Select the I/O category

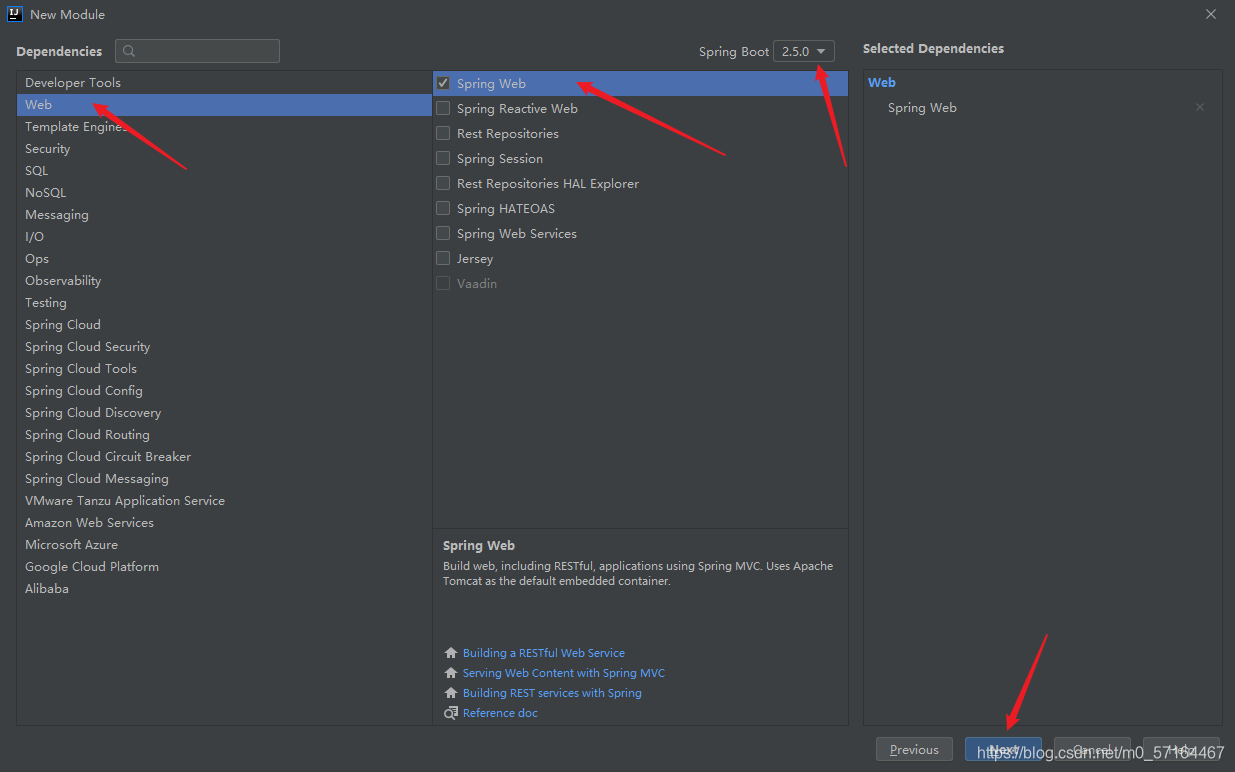[224, 236]
